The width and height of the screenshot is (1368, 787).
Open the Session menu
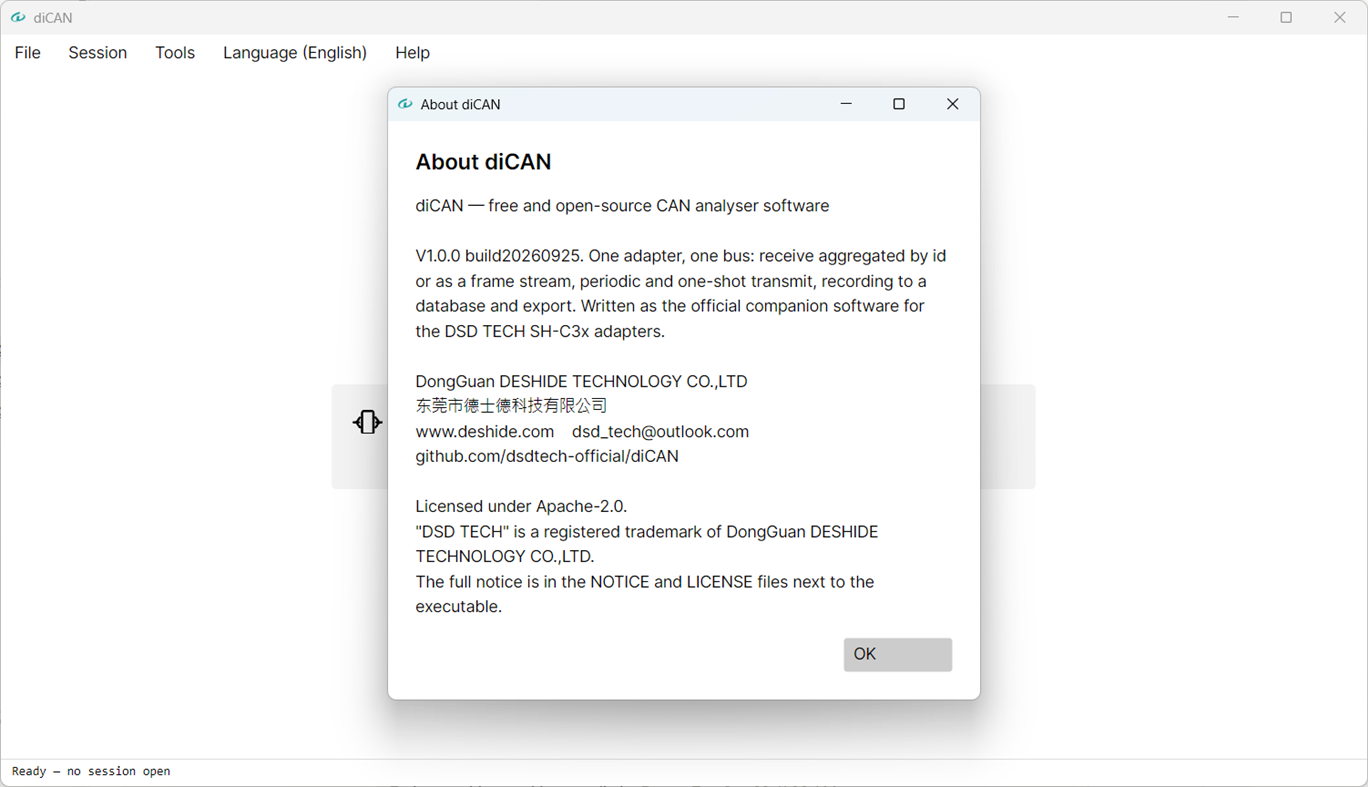(x=98, y=53)
